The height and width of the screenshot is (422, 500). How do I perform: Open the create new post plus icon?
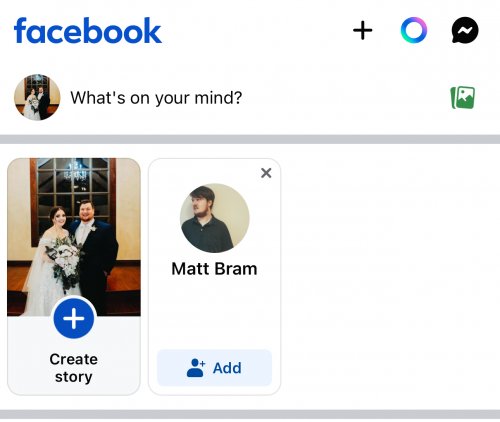pyautogui.click(x=363, y=30)
